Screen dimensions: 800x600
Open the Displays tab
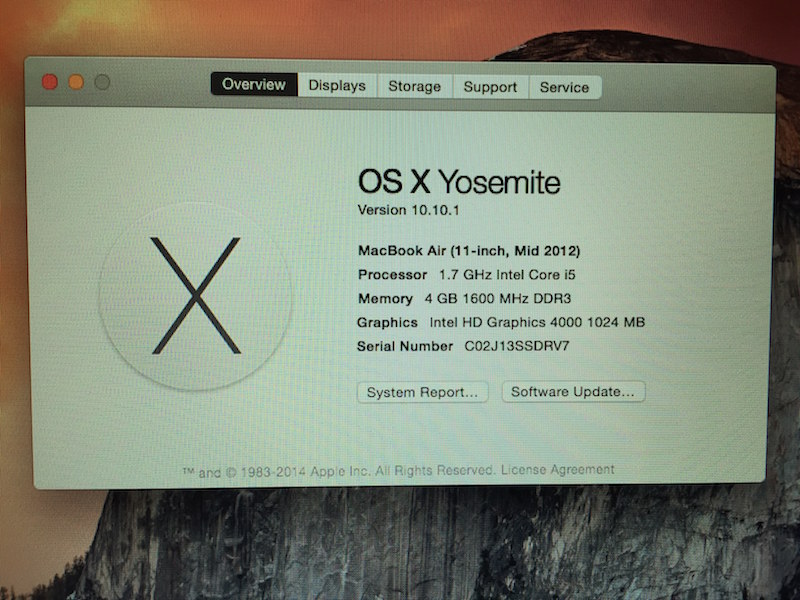coord(337,85)
